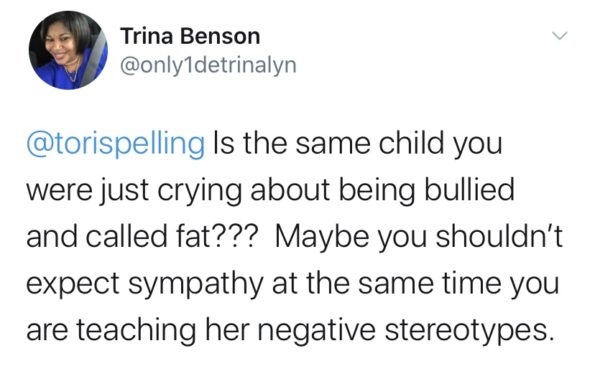
Task: Follow the @torispelling mention link
Action: tap(115, 145)
